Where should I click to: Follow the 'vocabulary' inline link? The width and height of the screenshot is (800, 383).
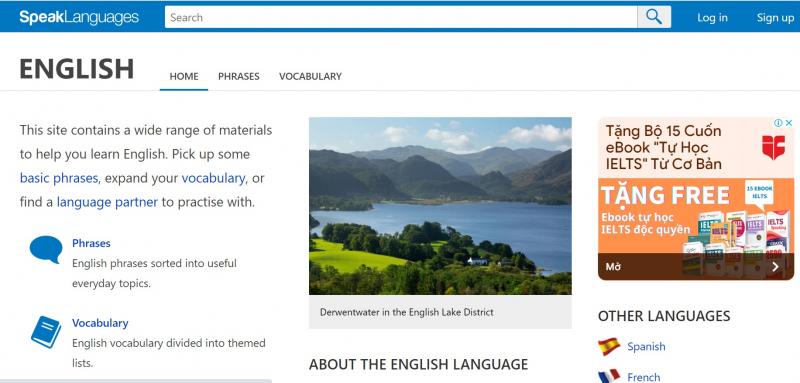click(213, 178)
